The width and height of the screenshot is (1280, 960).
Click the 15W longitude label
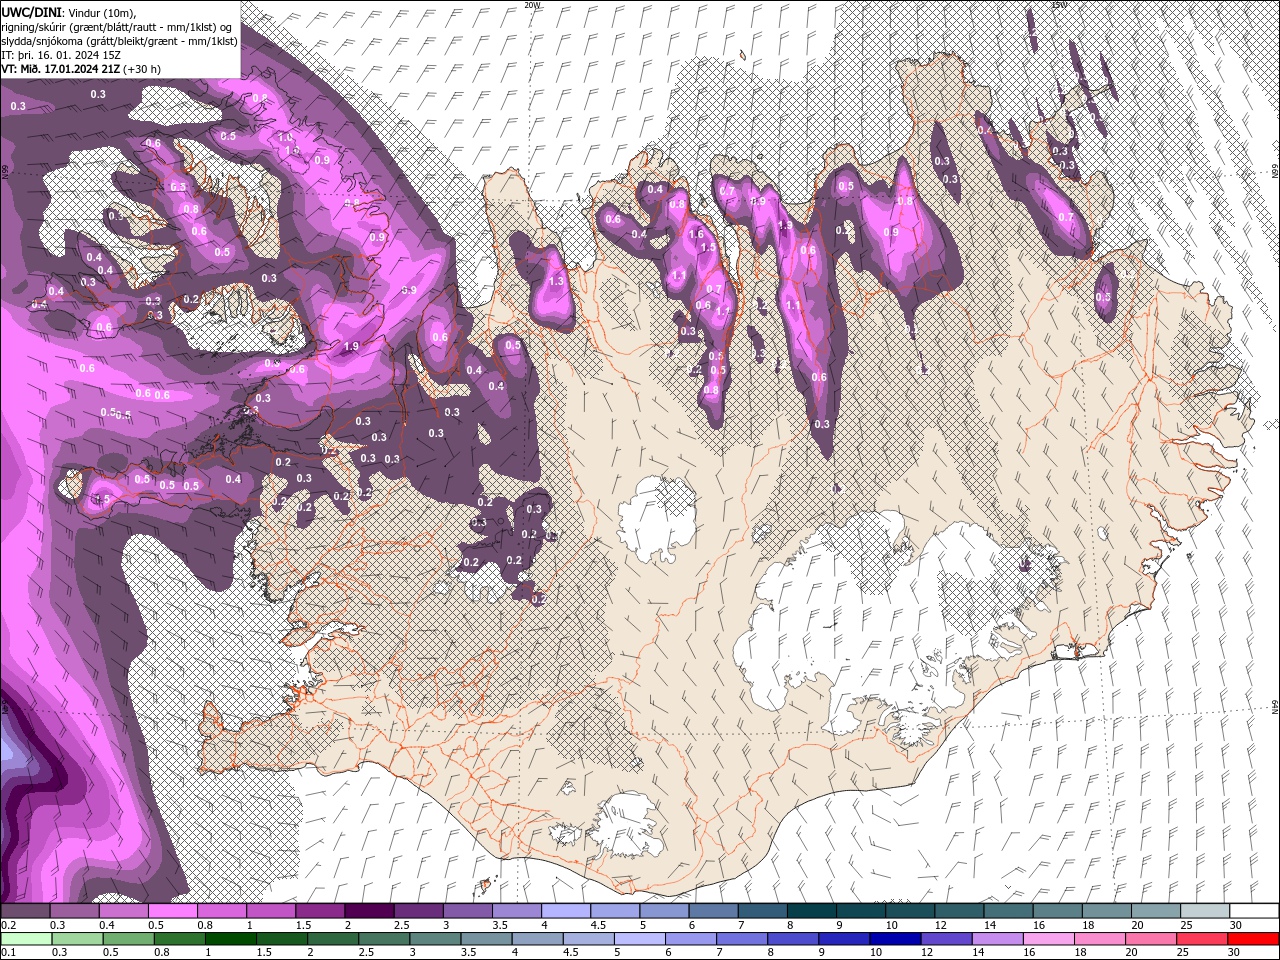click(1060, 5)
